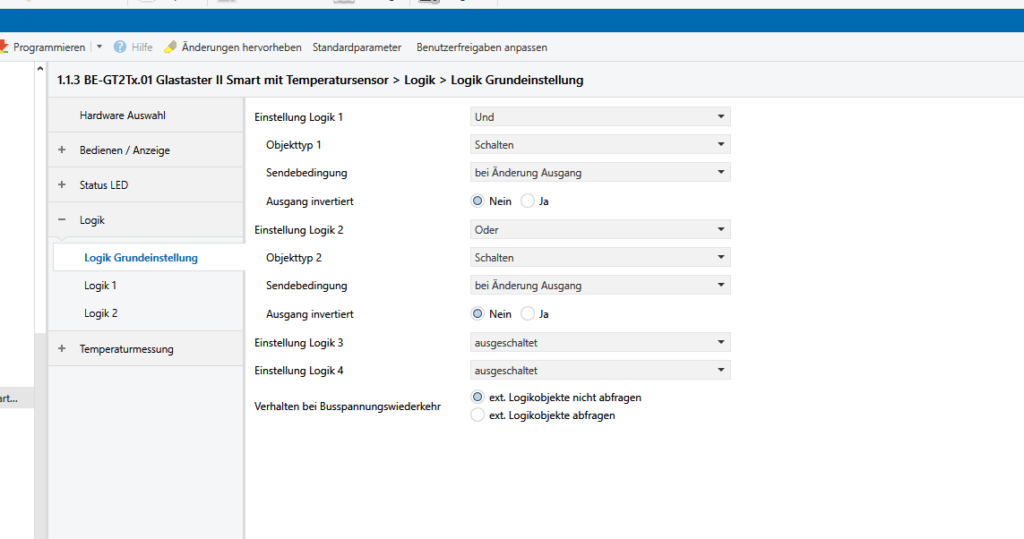Select Ja for Logik 1 Ausgang invertiert
Image resolution: width=1024 pixels, height=539 pixels.
pos(528,201)
